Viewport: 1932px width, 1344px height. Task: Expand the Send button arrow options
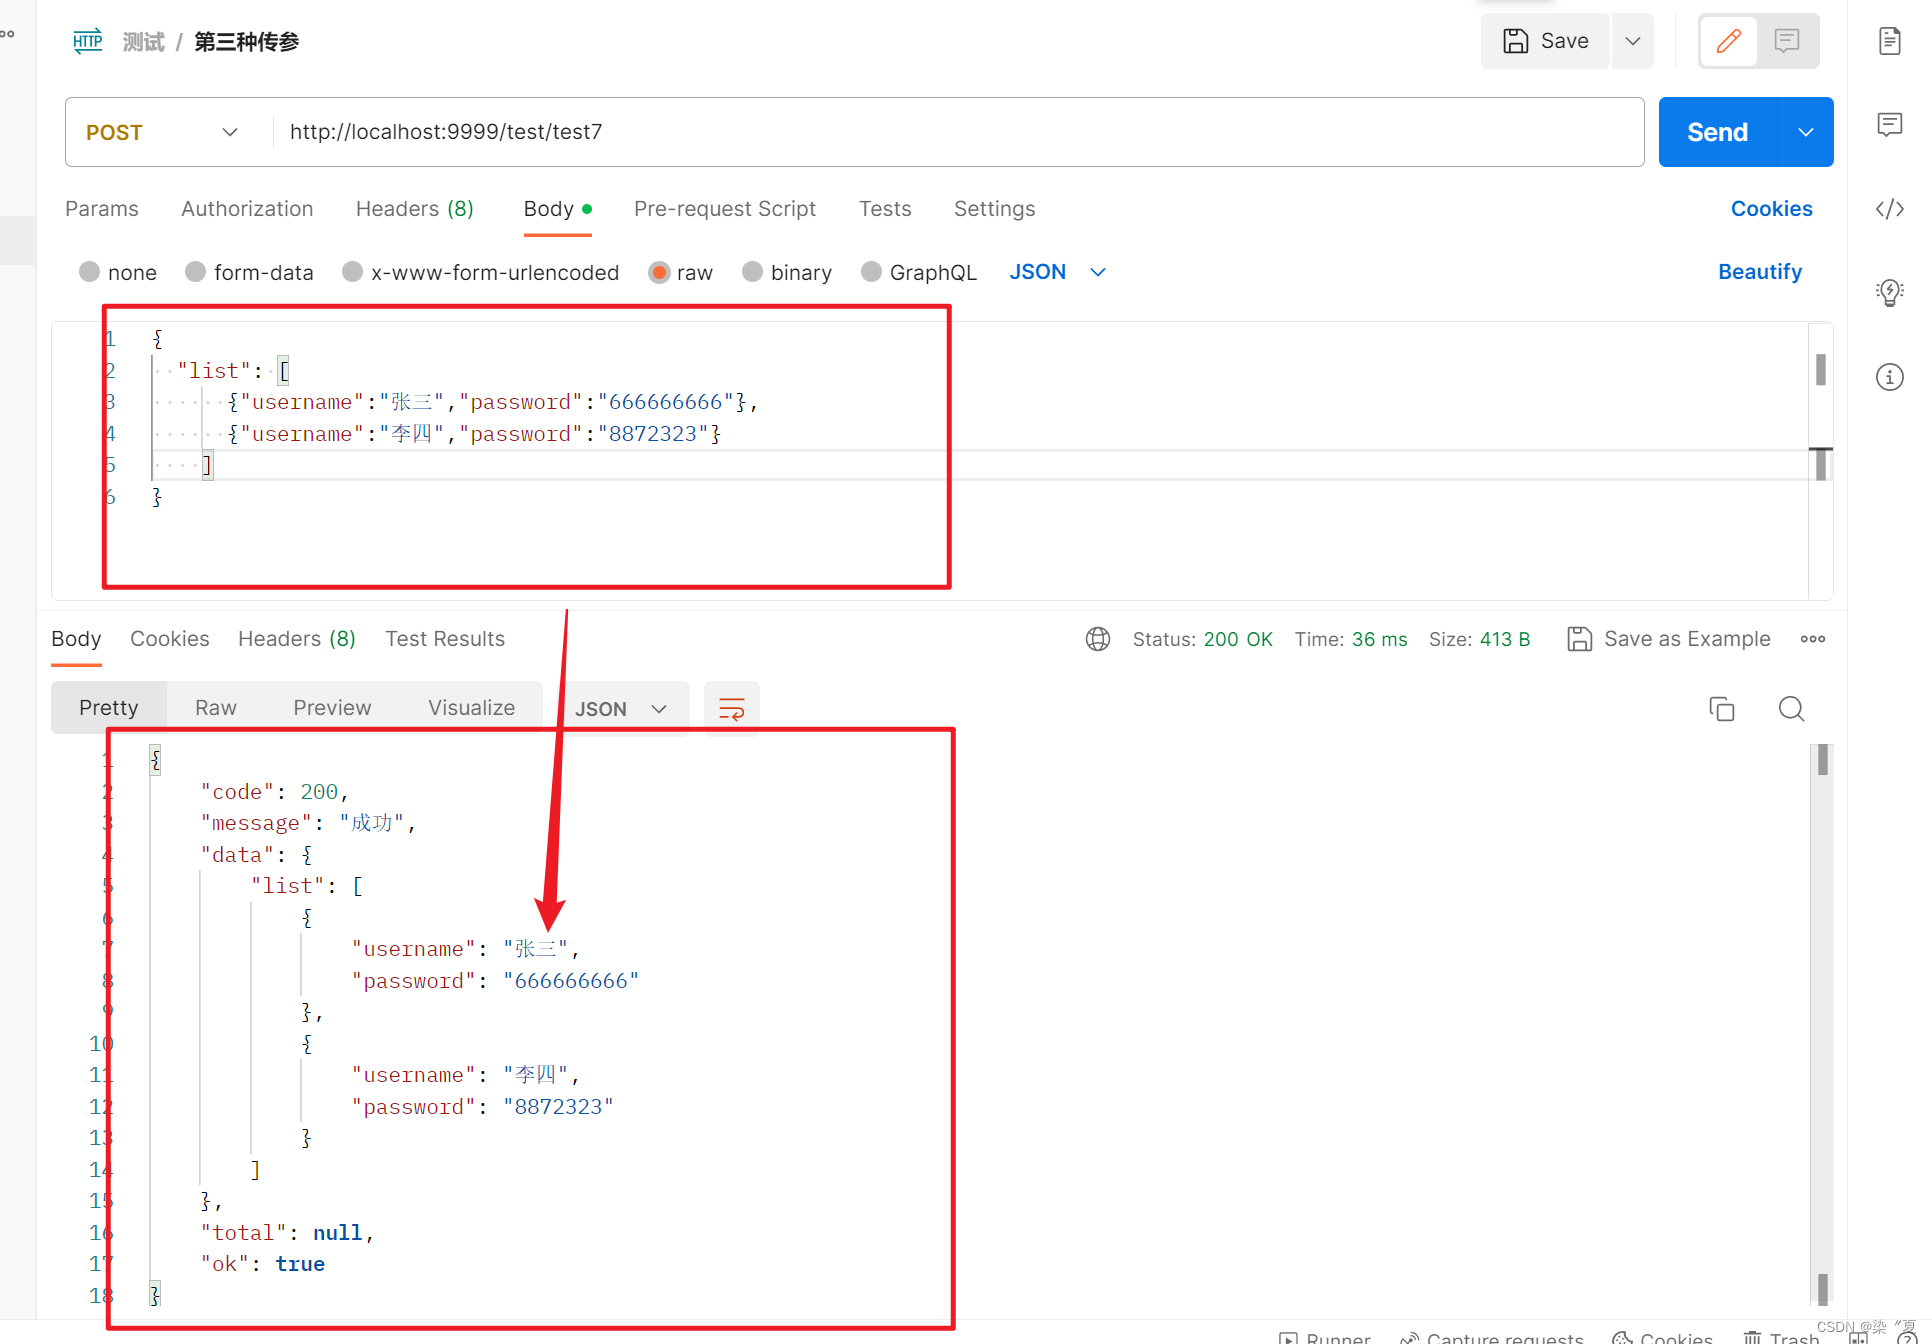[x=1805, y=132]
